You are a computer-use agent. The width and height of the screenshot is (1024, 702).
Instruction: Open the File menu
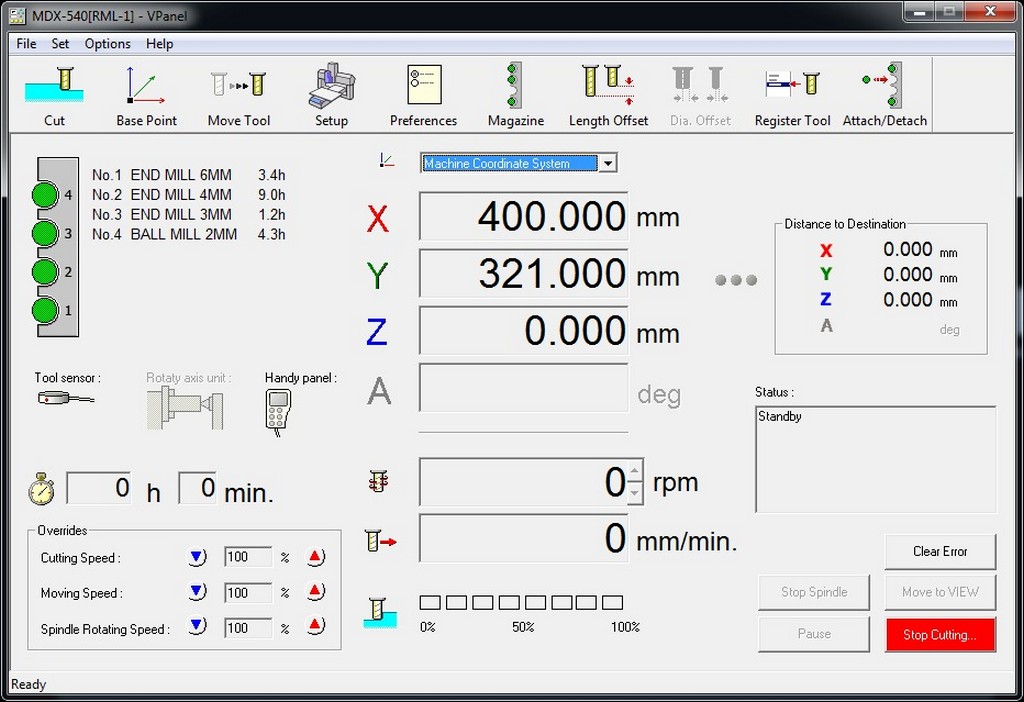point(26,44)
